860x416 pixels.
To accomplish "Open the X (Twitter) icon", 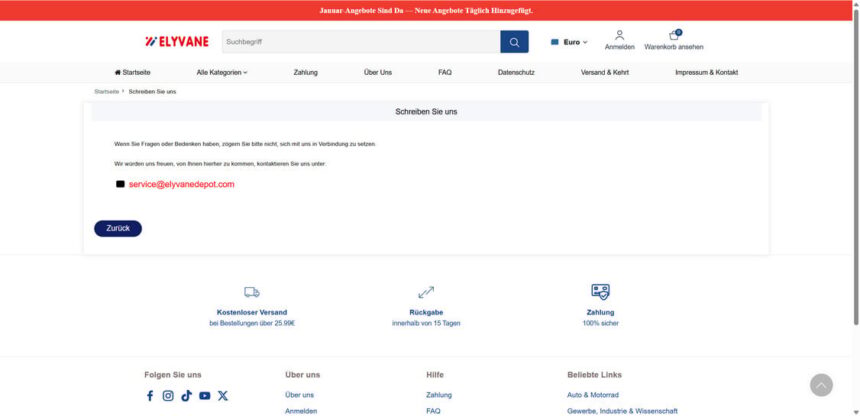I will tap(223, 396).
